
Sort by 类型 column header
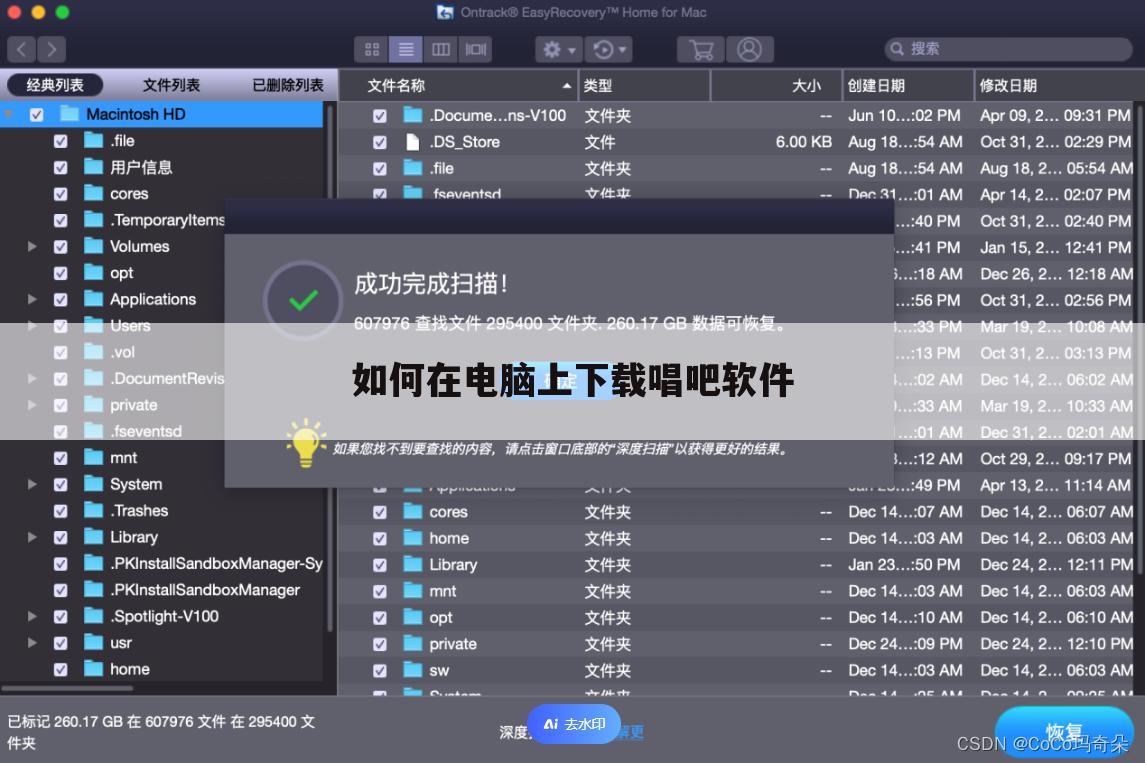644,85
